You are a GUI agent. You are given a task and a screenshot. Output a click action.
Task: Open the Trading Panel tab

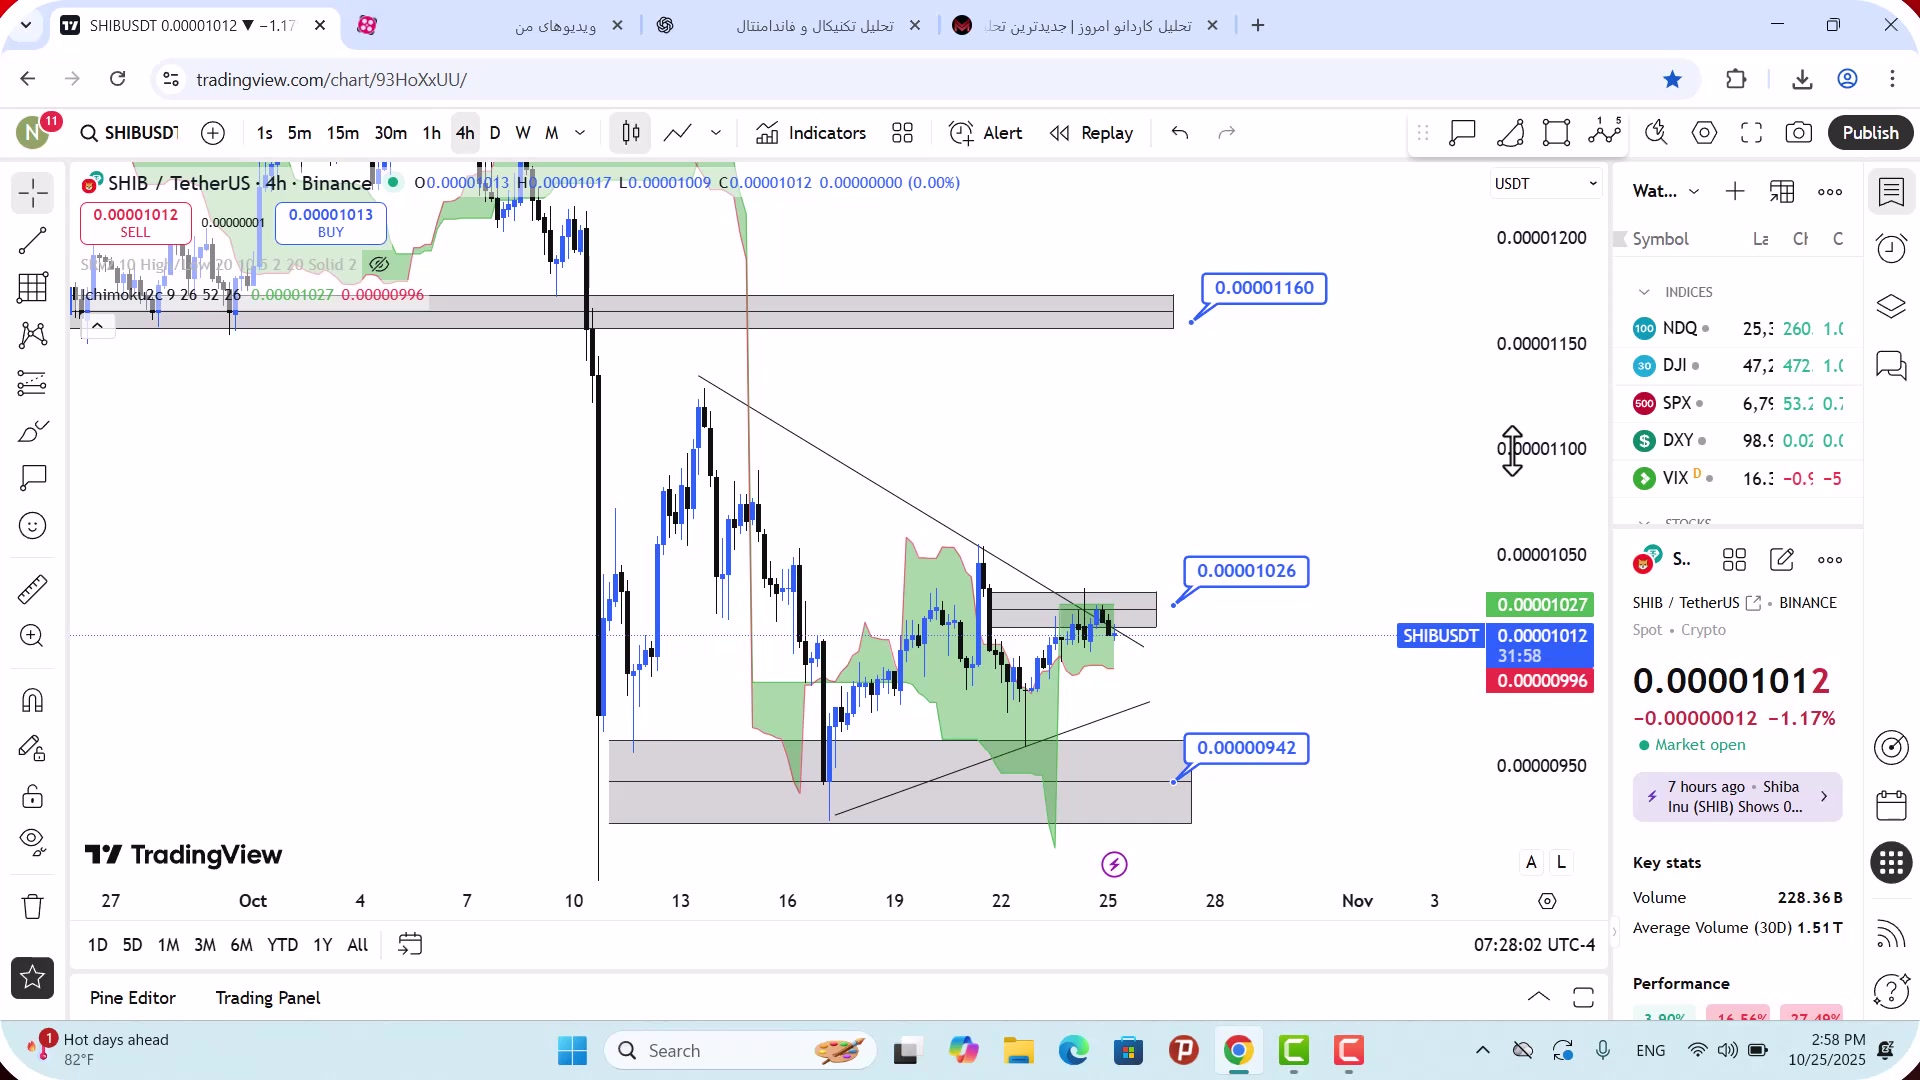pos(268,998)
